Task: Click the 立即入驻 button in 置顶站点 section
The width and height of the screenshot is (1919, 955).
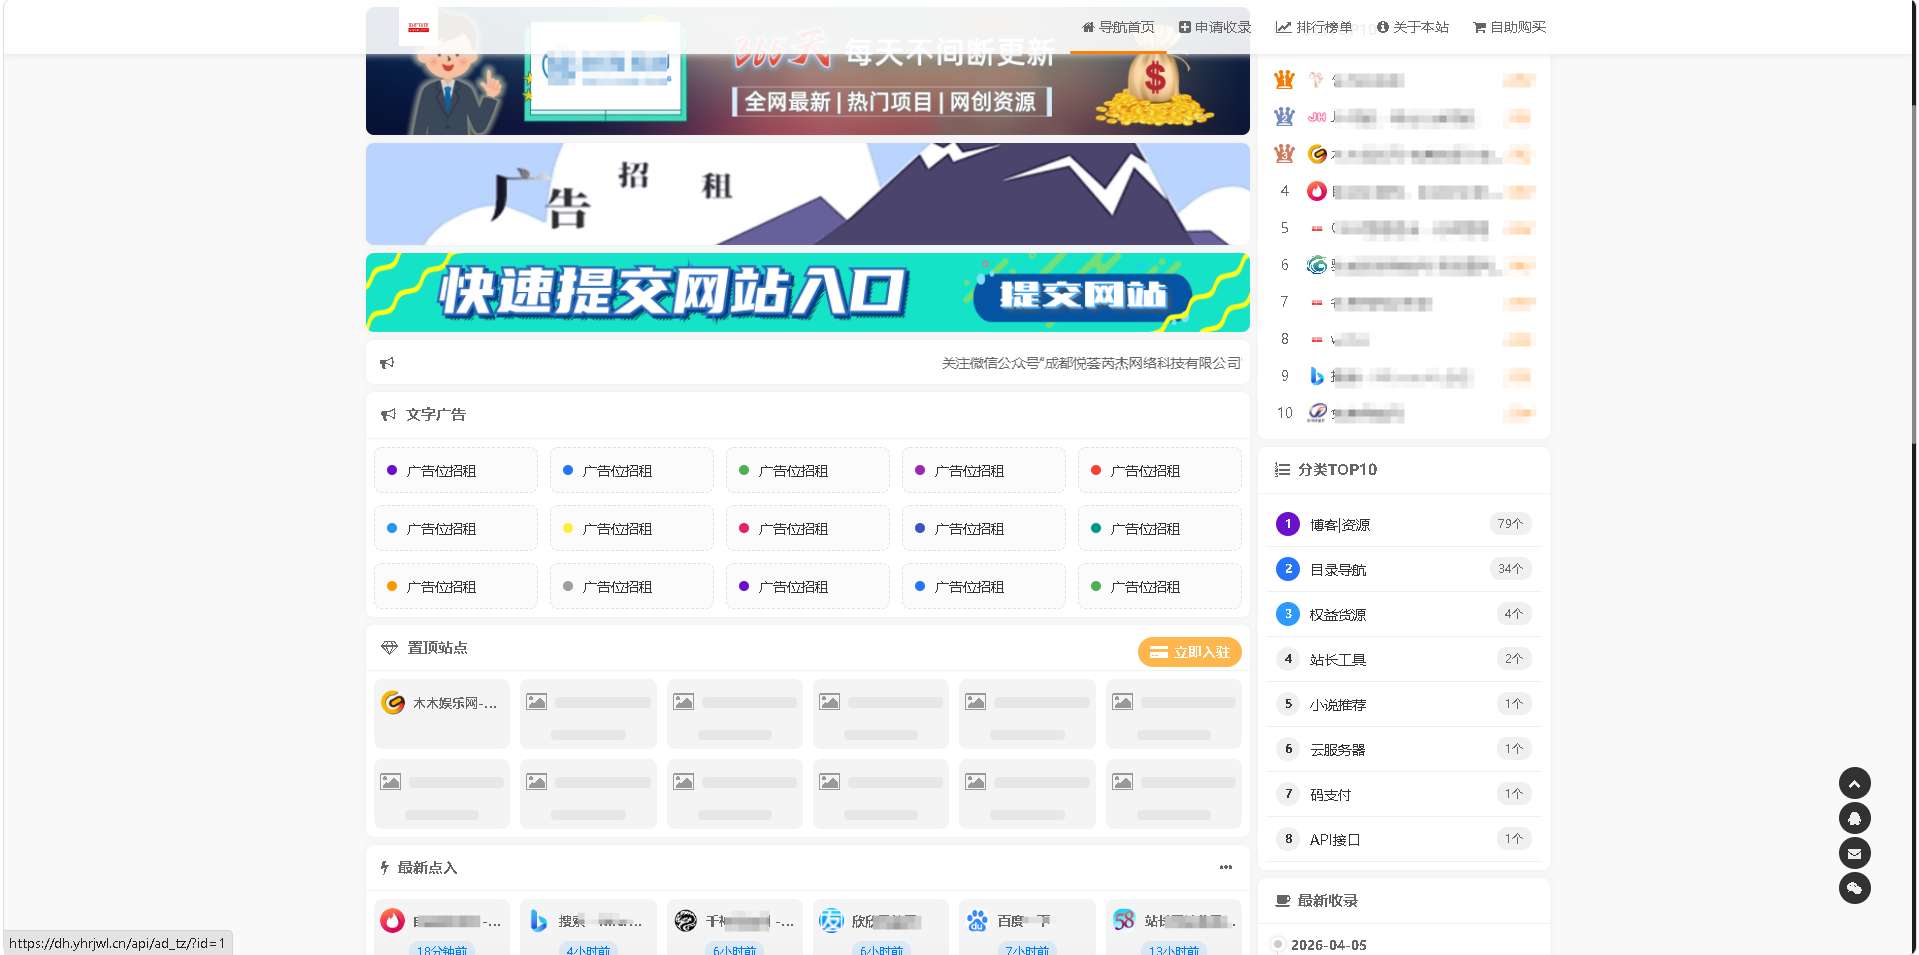Action: (1189, 652)
